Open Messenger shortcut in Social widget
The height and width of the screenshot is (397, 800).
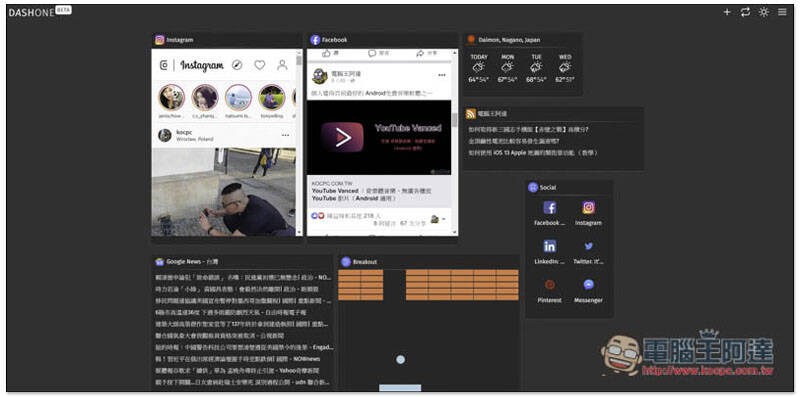(588, 290)
